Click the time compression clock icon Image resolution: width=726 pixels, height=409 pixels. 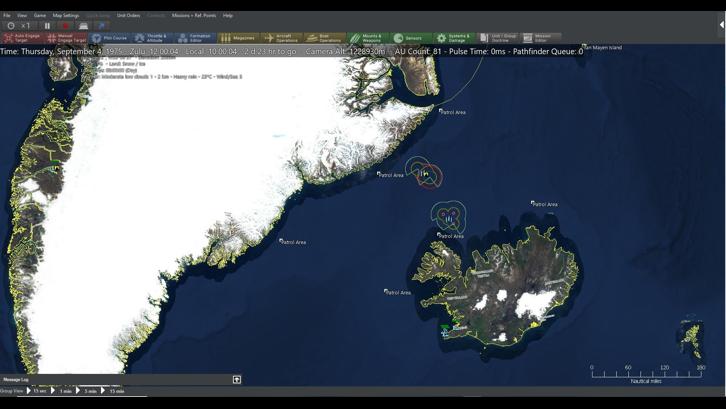11,26
